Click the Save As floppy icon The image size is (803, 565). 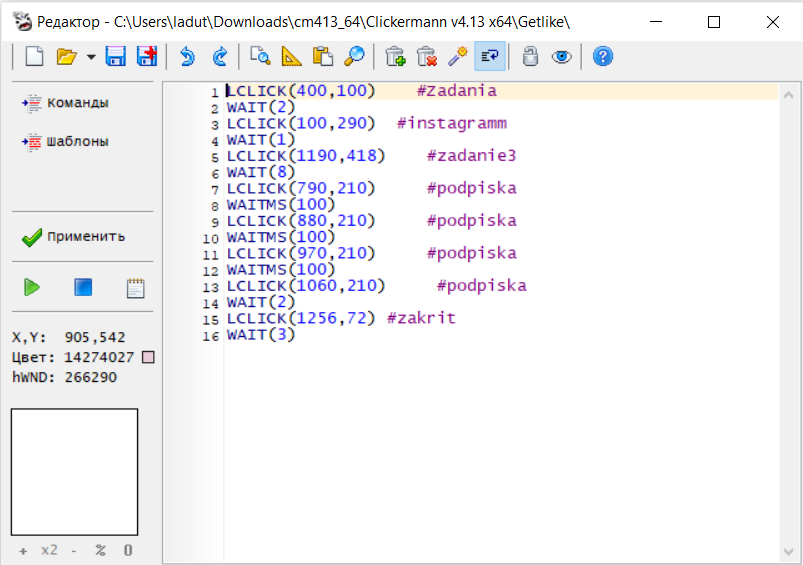click(147, 56)
